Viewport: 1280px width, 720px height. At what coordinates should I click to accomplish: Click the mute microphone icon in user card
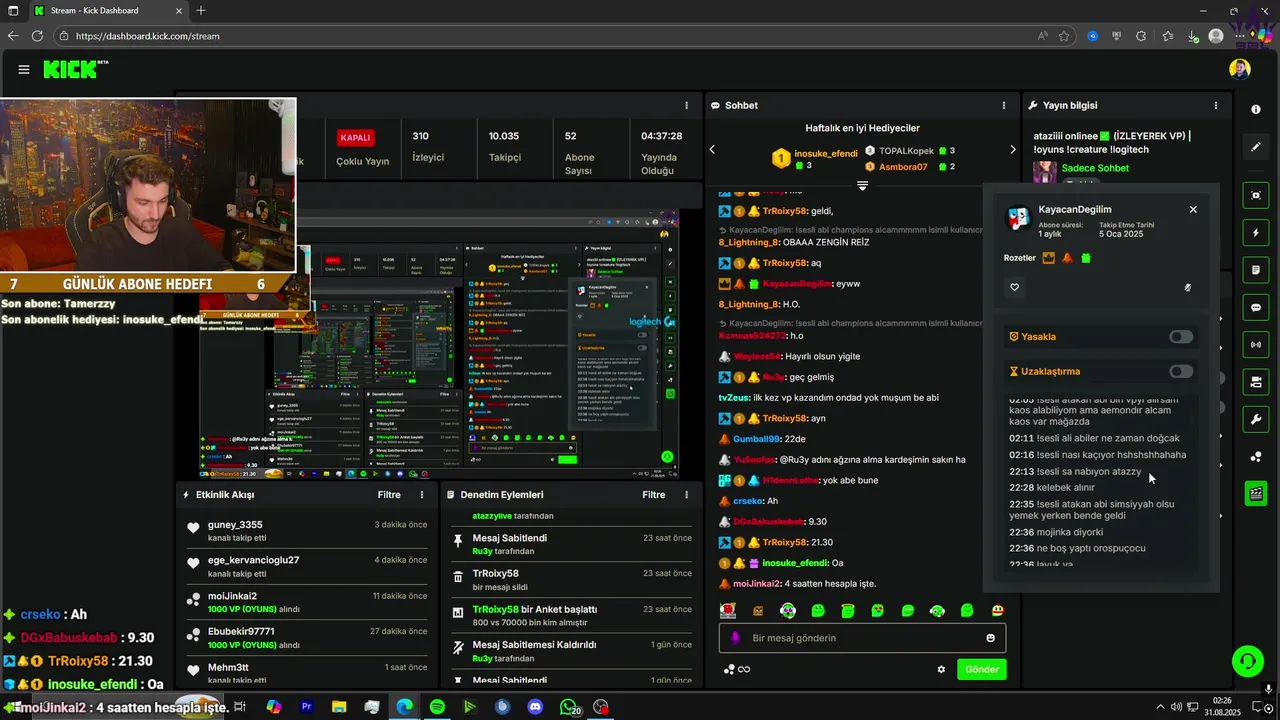coord(1188,287)
